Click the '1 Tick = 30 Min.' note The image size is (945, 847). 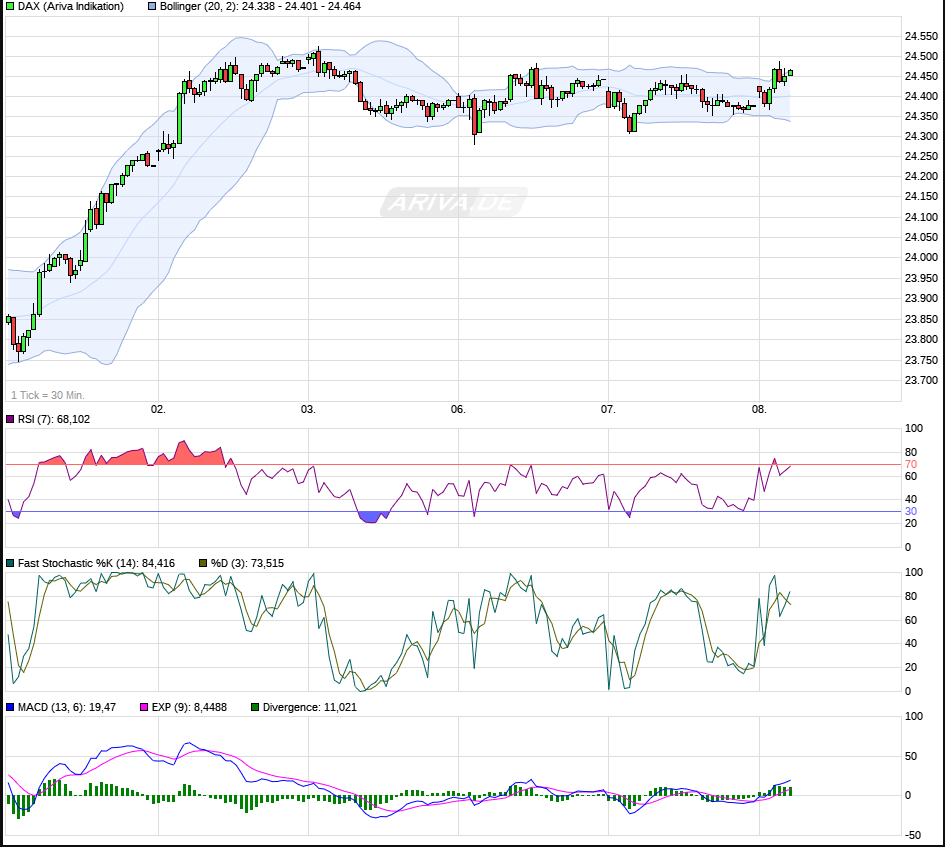coord(47,395)
